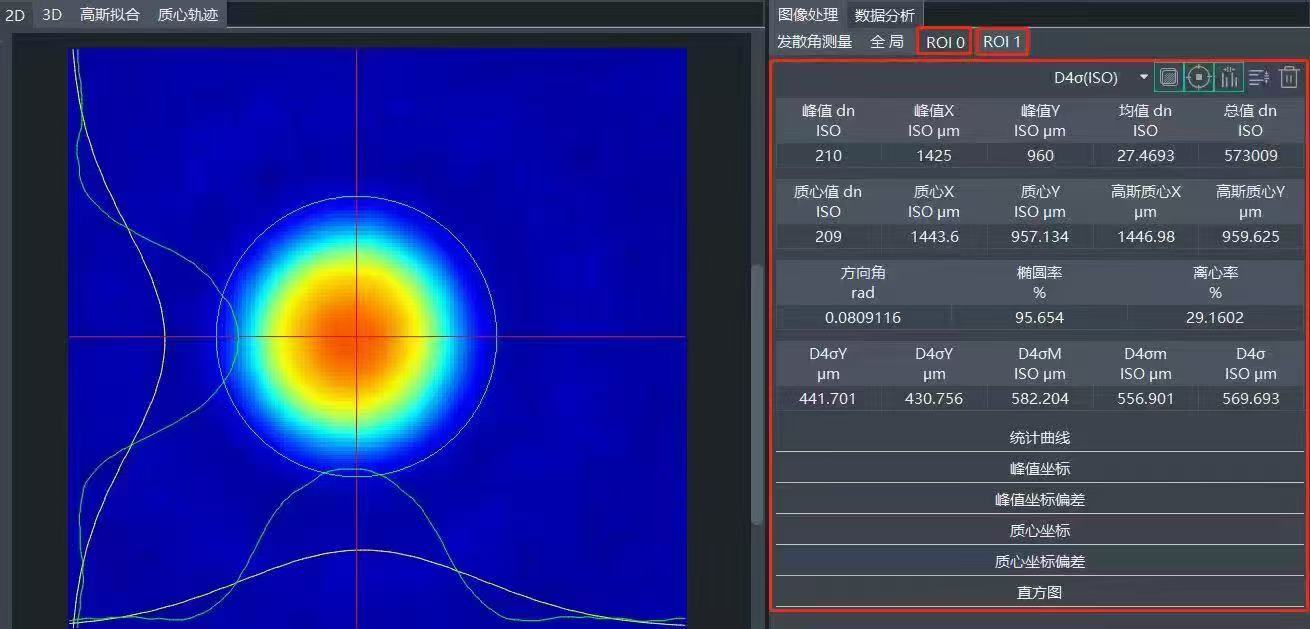
Task: Switch to the 图像处理 tab
Action: click(x=806, y=15)
